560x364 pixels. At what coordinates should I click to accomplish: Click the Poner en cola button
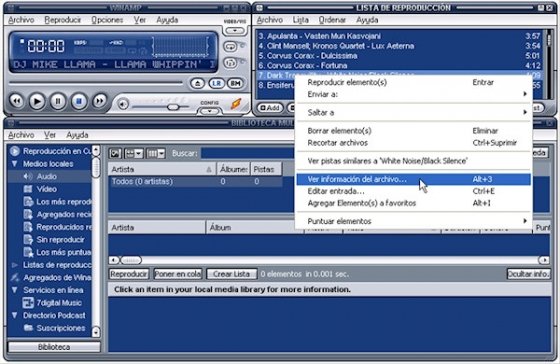click(178, 274)
